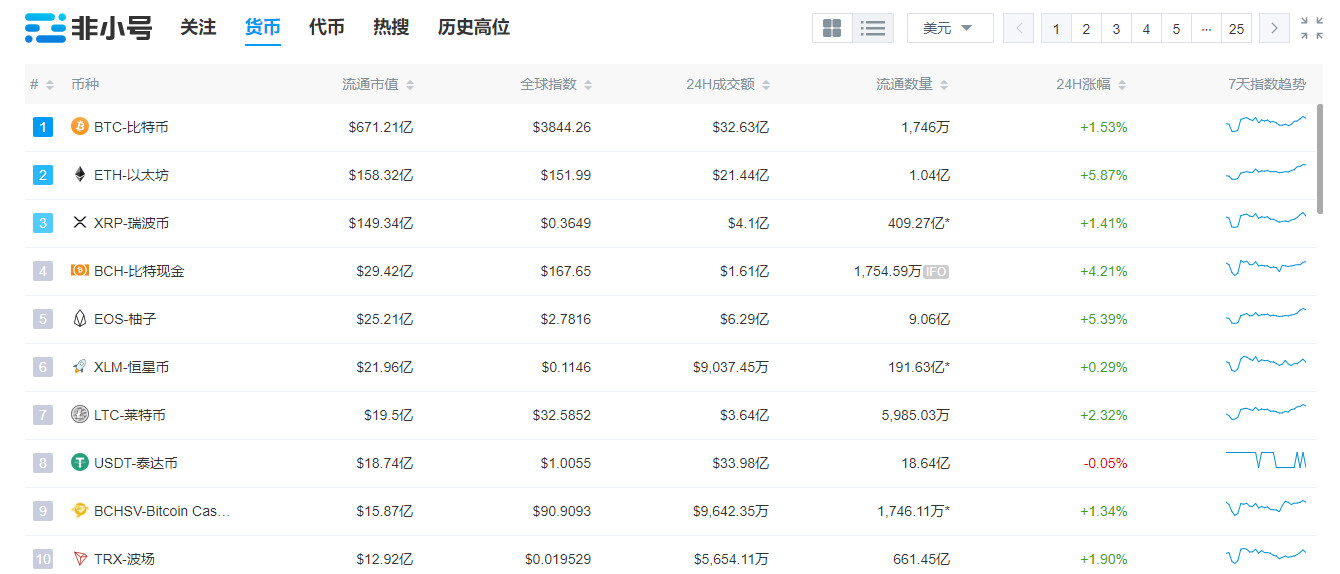Click pagination ellipsis button
The image size is (1340, 574).
[x=1206, y=28]
